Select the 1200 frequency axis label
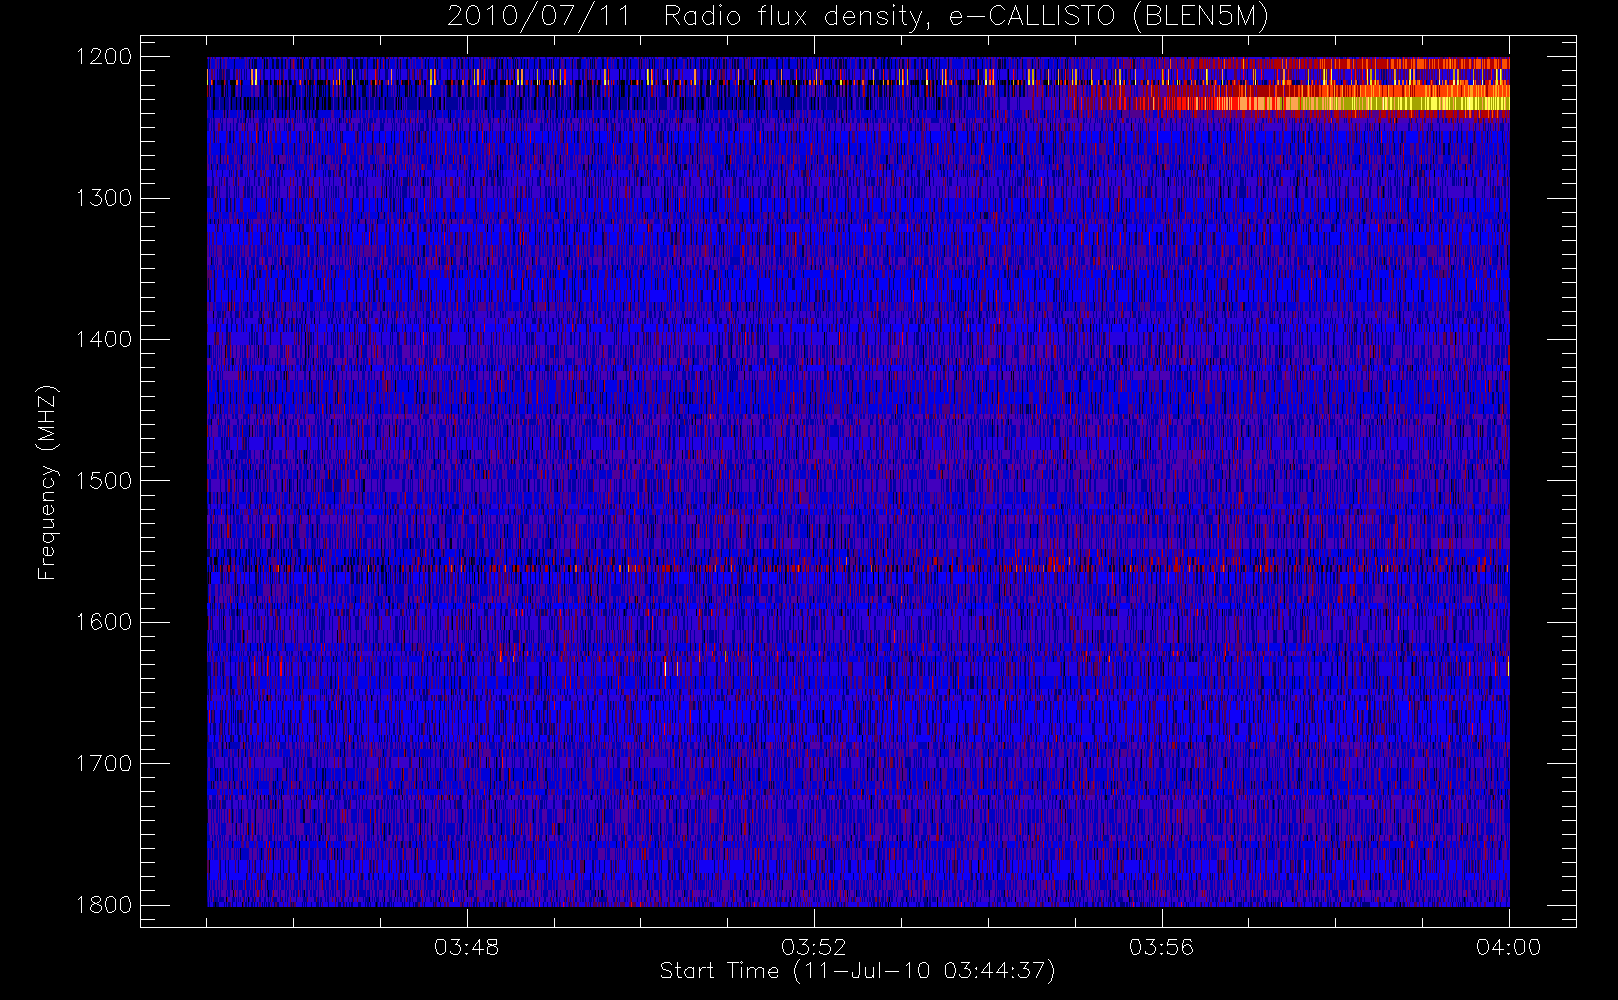1618x1000 pixels. point(104,57)
